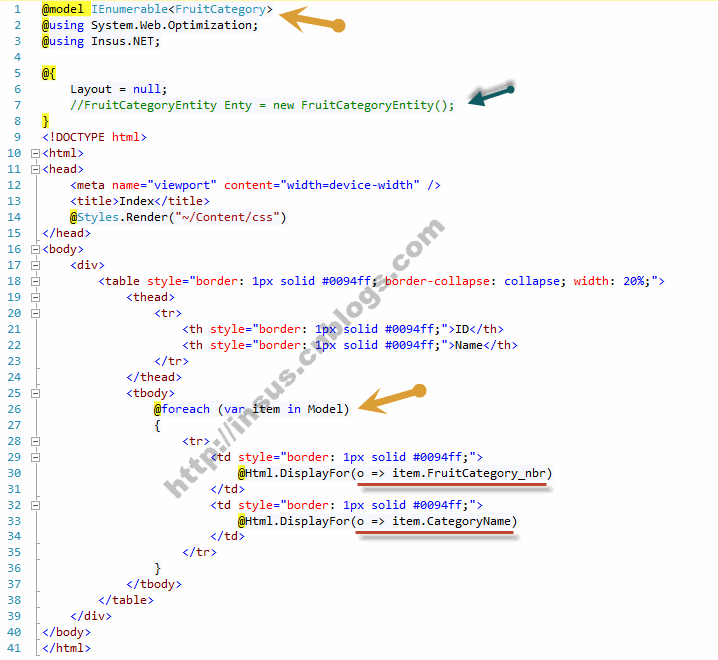Collapse the <table> block on line 18
Screen dimensions: 718x660
point(35,282)
